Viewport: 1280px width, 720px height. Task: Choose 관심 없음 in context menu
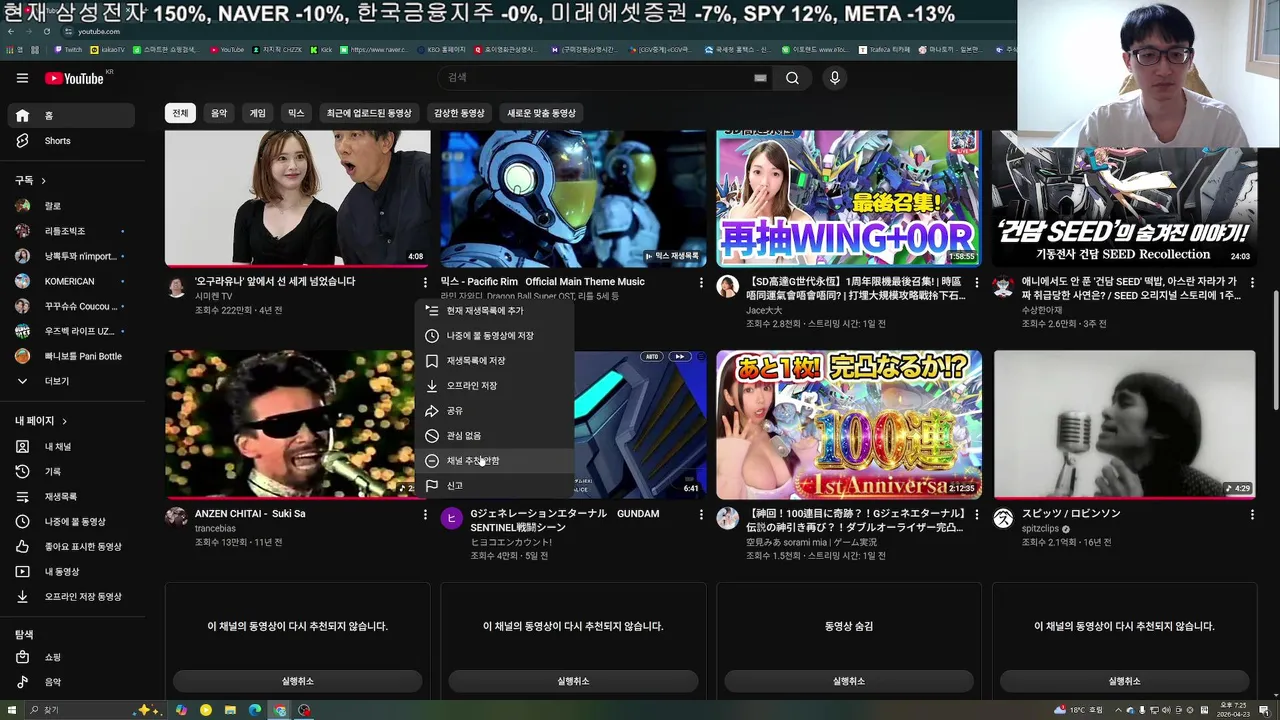(495, 436)
